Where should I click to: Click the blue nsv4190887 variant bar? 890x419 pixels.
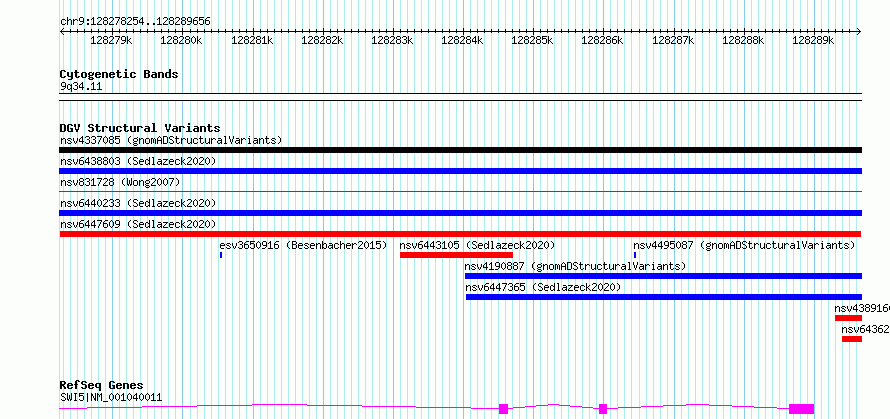coord(663,276)
